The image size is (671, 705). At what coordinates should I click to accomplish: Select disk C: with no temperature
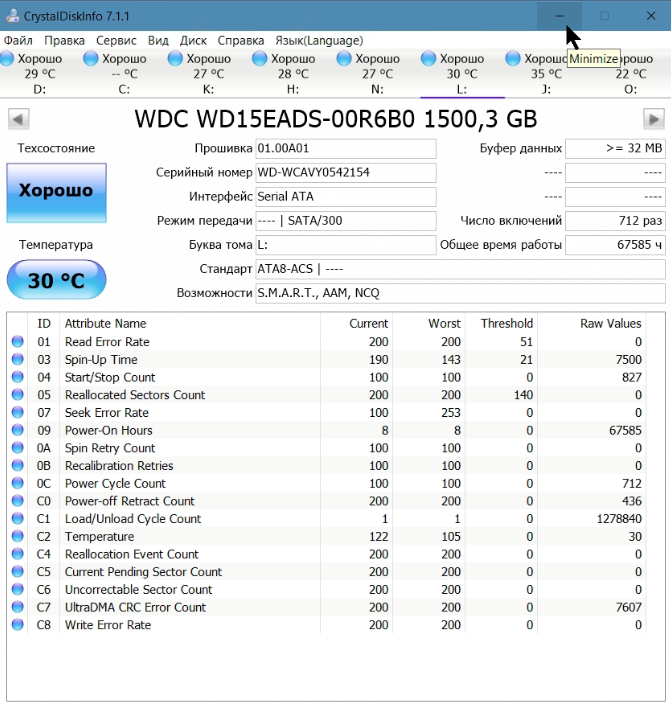124,73
